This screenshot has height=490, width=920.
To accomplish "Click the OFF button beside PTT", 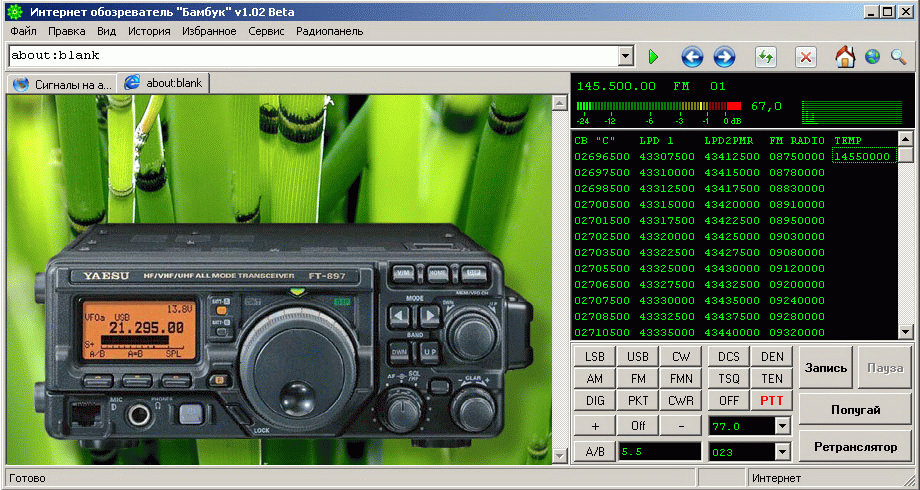I will coord(729,401).
